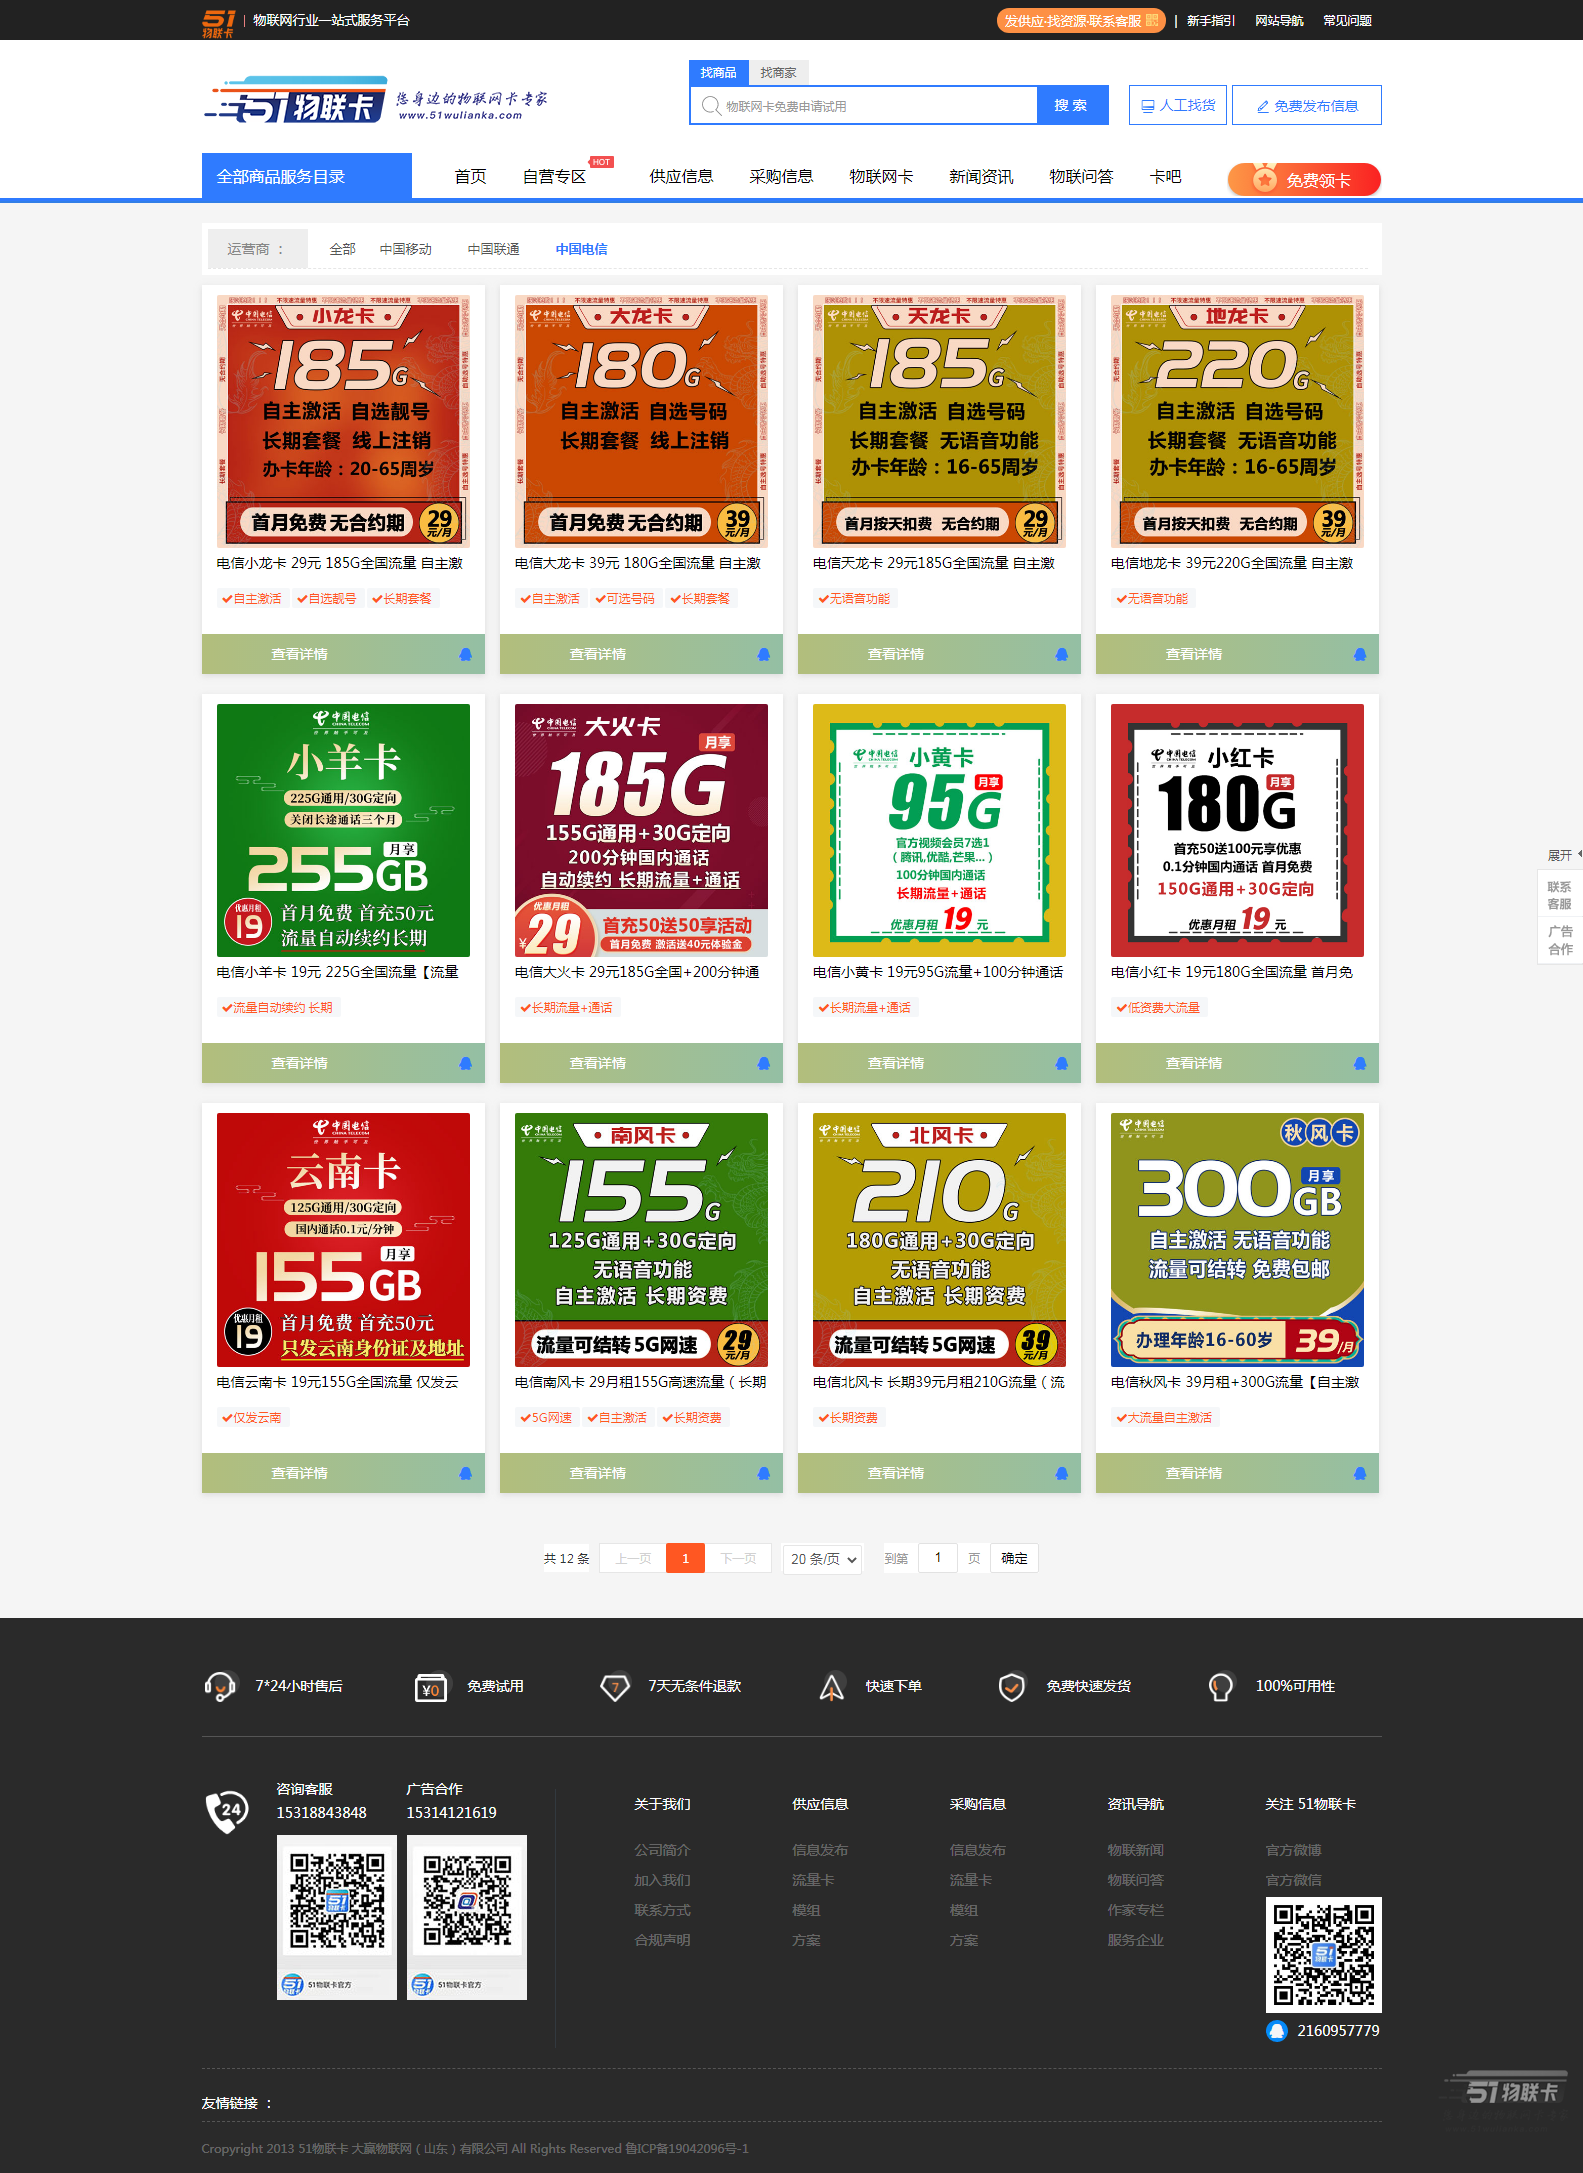Click QQ bell icon on 电信大龙卡 card
The width and height of the screenshot is (1583, 2173).
(763, 654)
